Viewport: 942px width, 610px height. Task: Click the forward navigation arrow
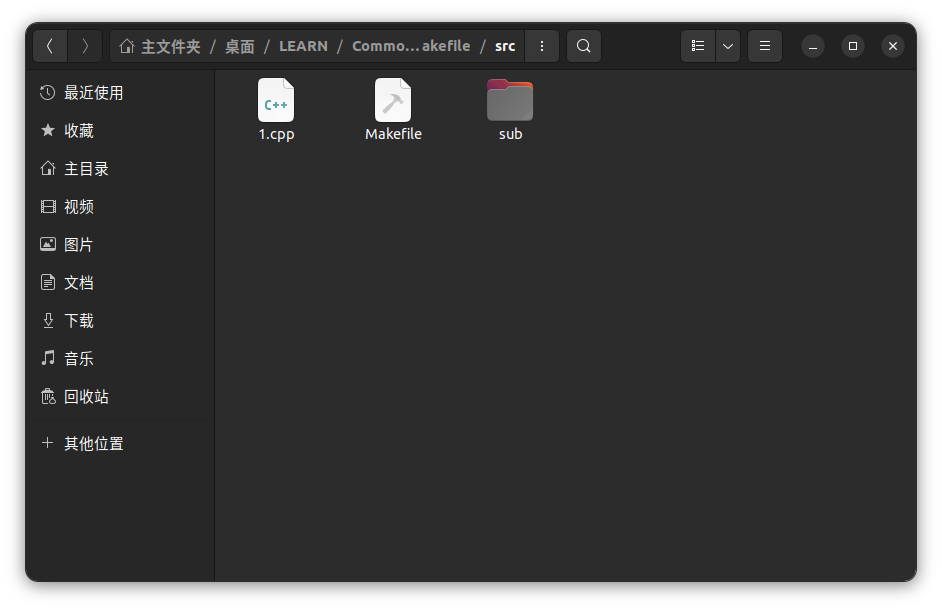click(x=85, y=46)
